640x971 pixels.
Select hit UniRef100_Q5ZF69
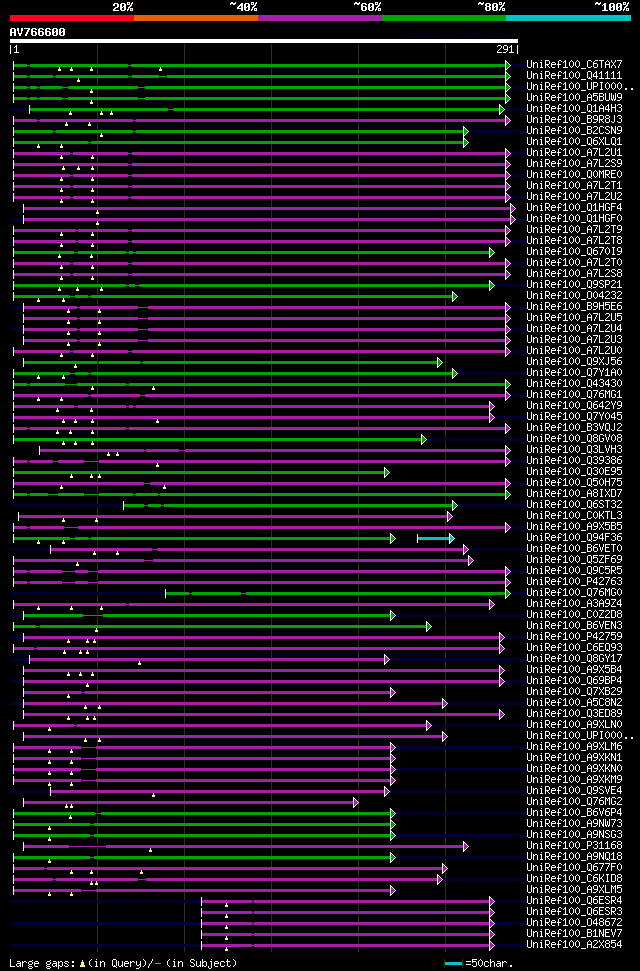coord(574,560)
